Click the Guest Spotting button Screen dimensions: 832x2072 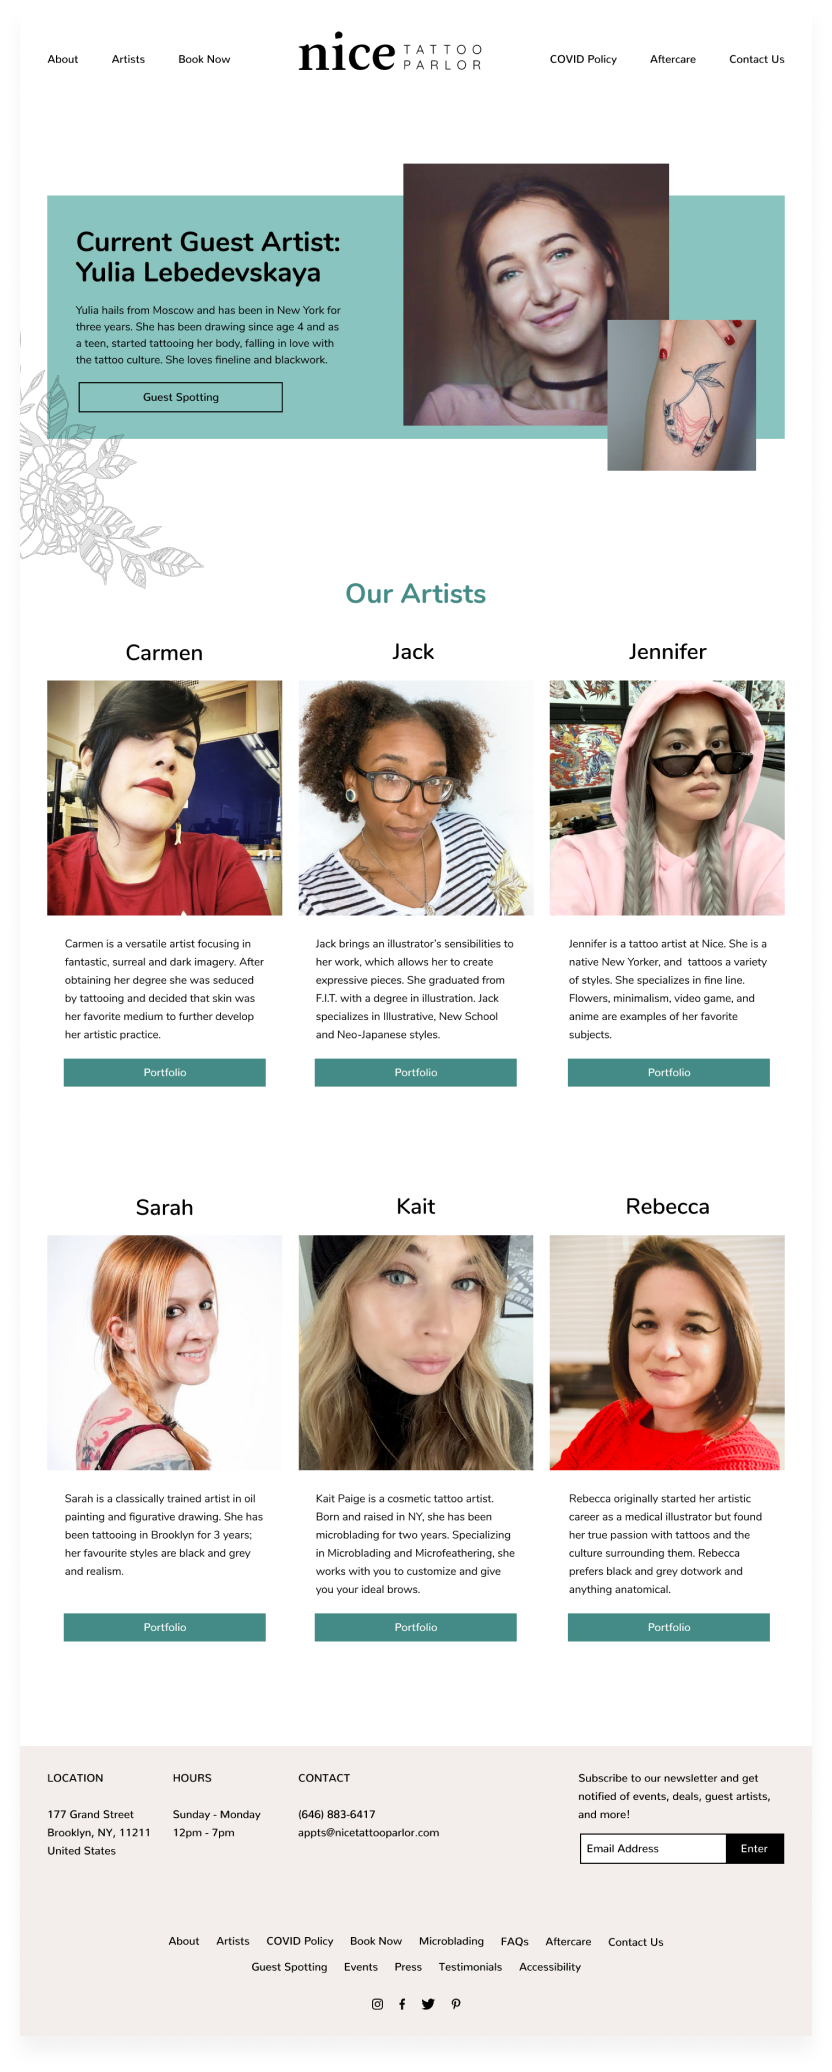(181, 397)
